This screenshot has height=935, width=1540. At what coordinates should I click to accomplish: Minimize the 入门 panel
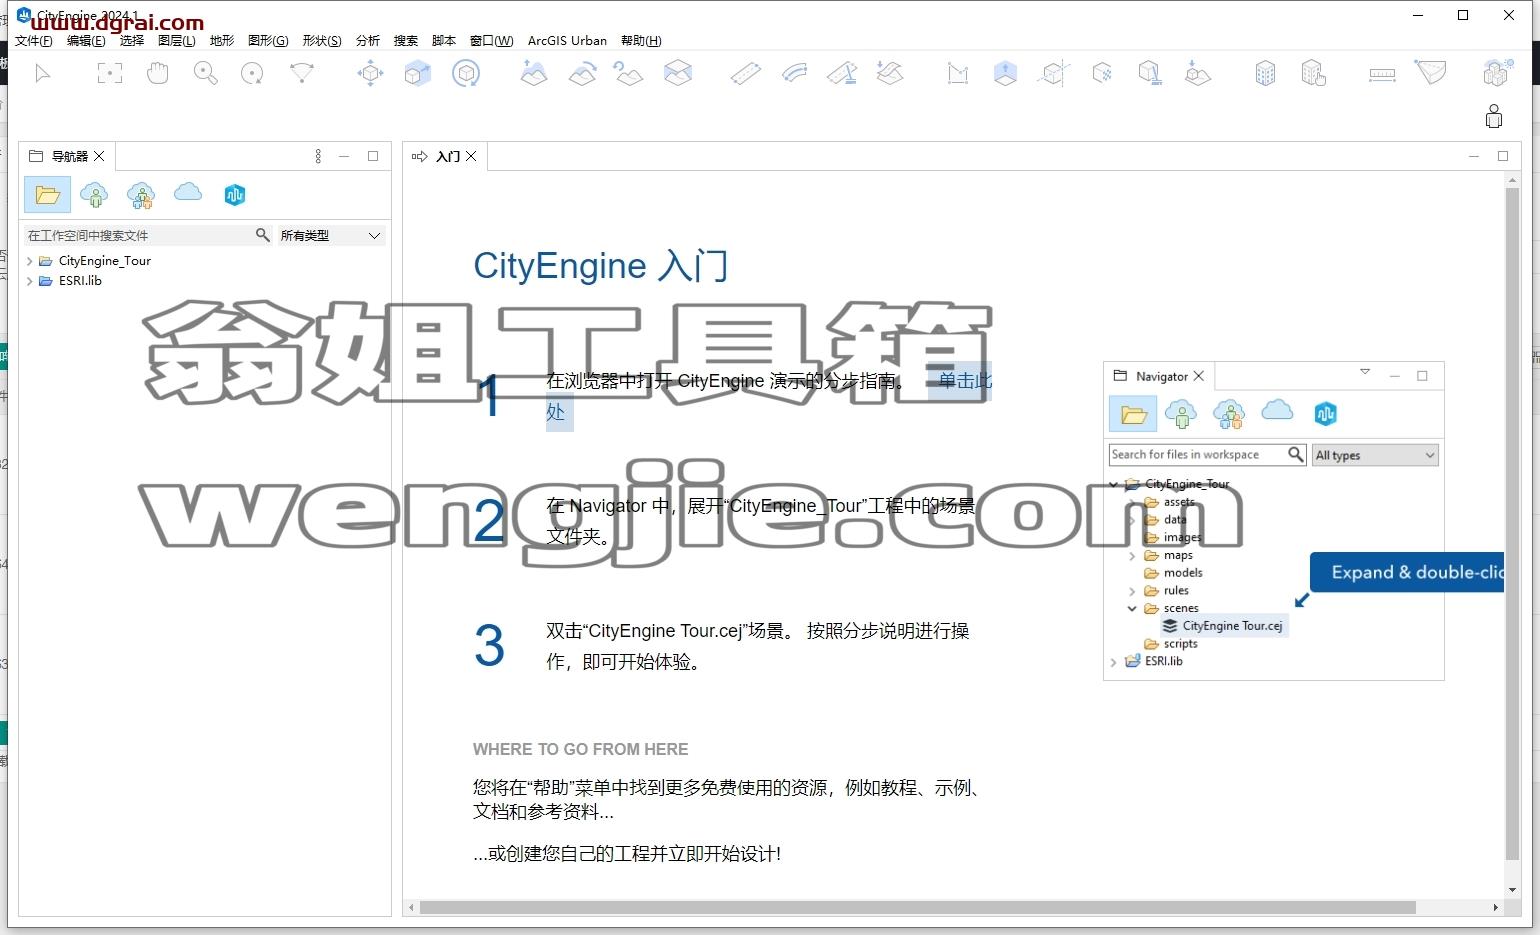point(1473,156)
